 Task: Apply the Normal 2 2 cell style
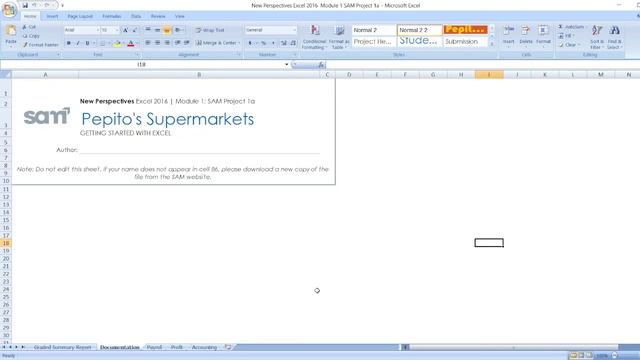[420, 30]
